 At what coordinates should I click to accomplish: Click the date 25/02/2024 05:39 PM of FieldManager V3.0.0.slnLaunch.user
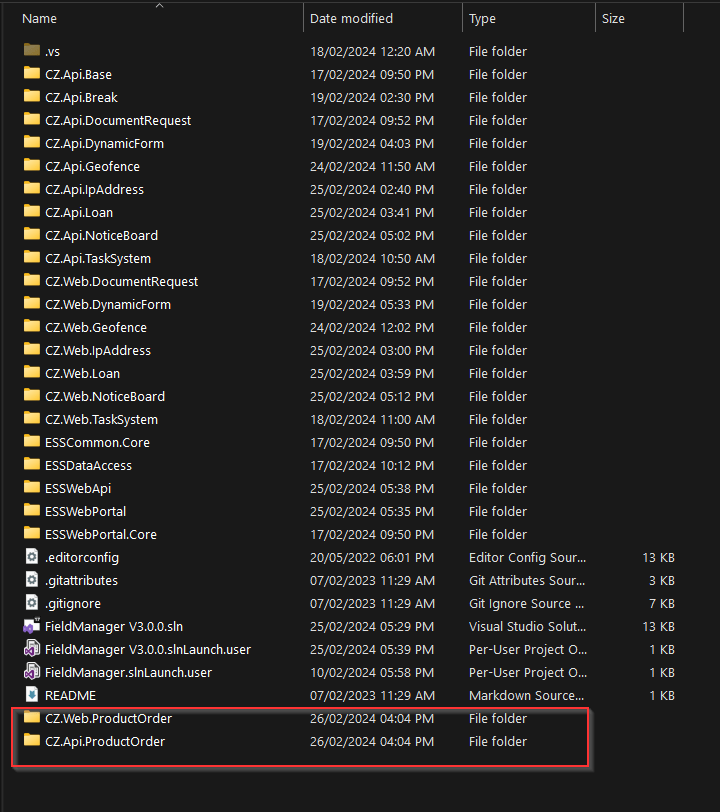[x=372, y=650]
